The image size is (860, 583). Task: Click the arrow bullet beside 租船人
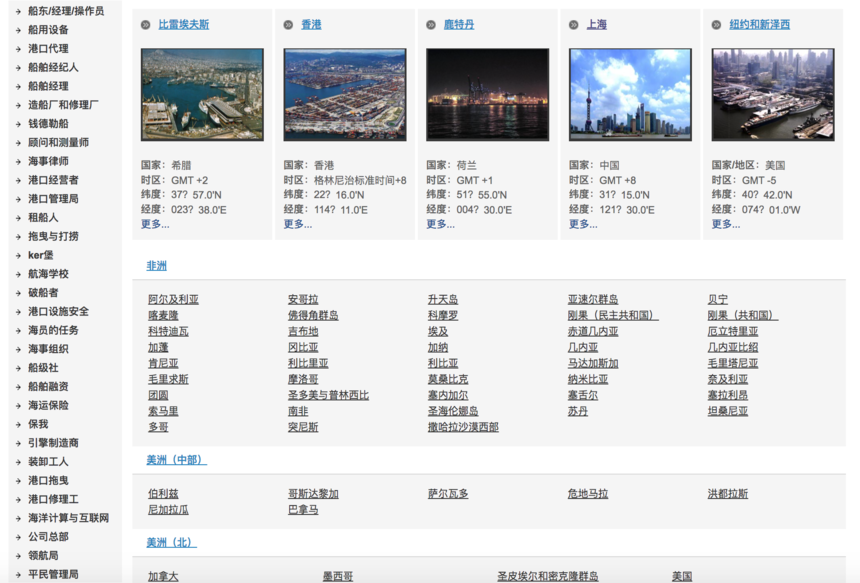pyautogui.click(x=18, y=218)
